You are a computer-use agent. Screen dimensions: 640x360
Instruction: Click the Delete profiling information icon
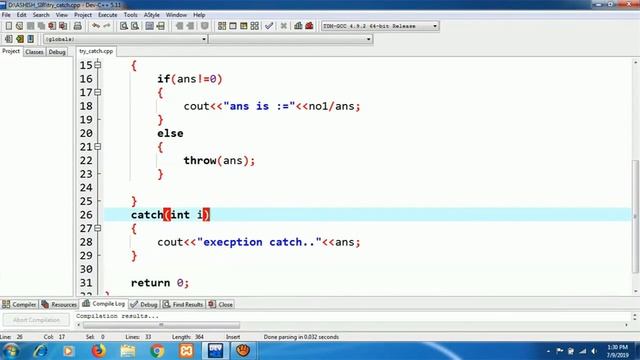click(309, 26)
